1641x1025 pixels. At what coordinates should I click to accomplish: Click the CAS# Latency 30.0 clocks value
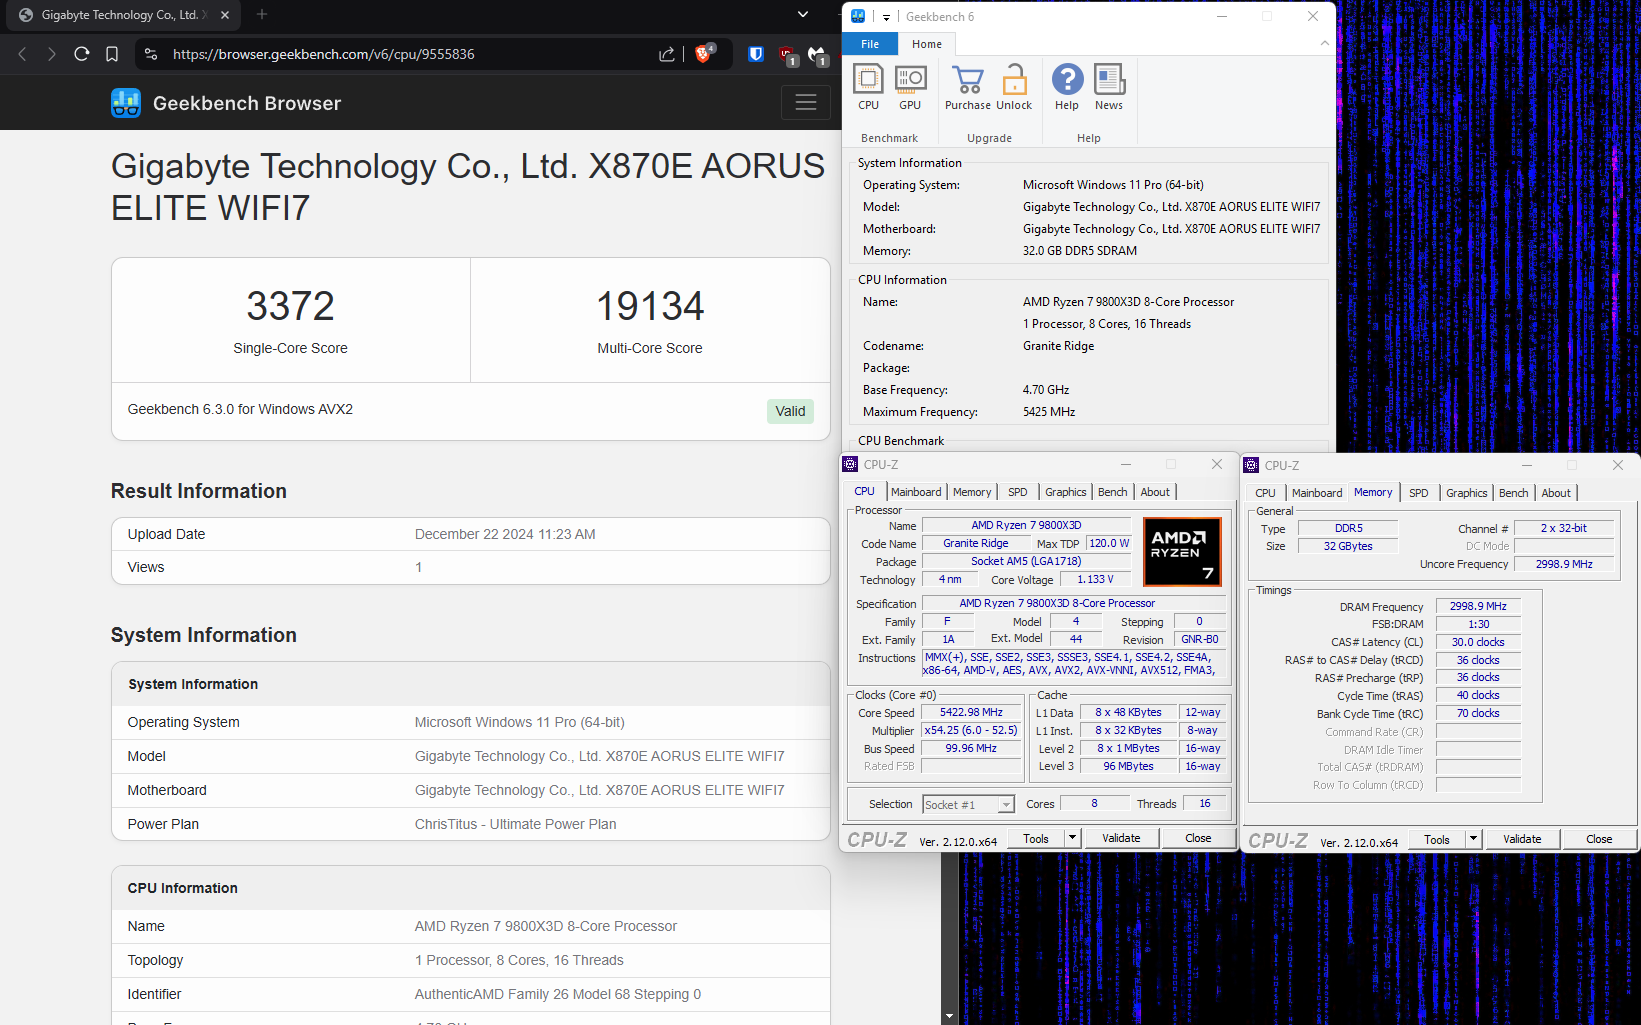[x=1478, y=642]
